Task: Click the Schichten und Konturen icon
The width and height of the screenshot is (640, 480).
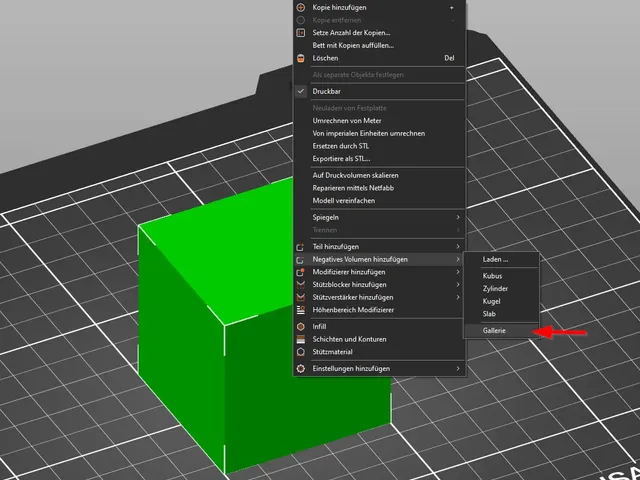Action: [301, 339]
